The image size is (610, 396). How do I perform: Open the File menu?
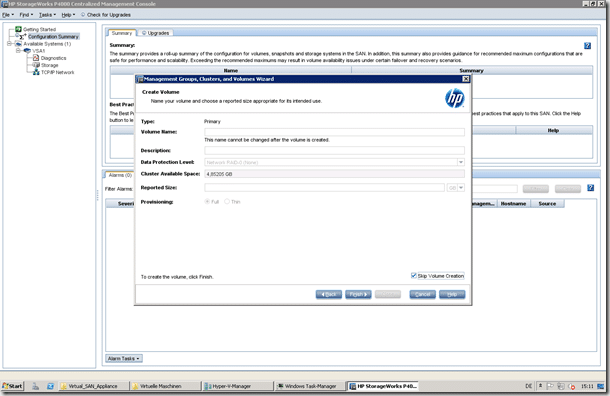[8, 15]
